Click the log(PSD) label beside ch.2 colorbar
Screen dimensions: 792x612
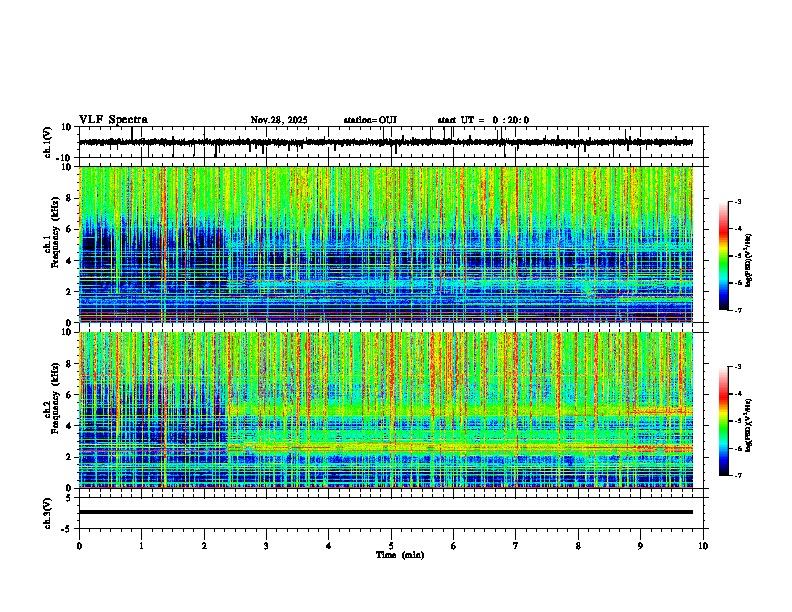[x=749, y=425]
